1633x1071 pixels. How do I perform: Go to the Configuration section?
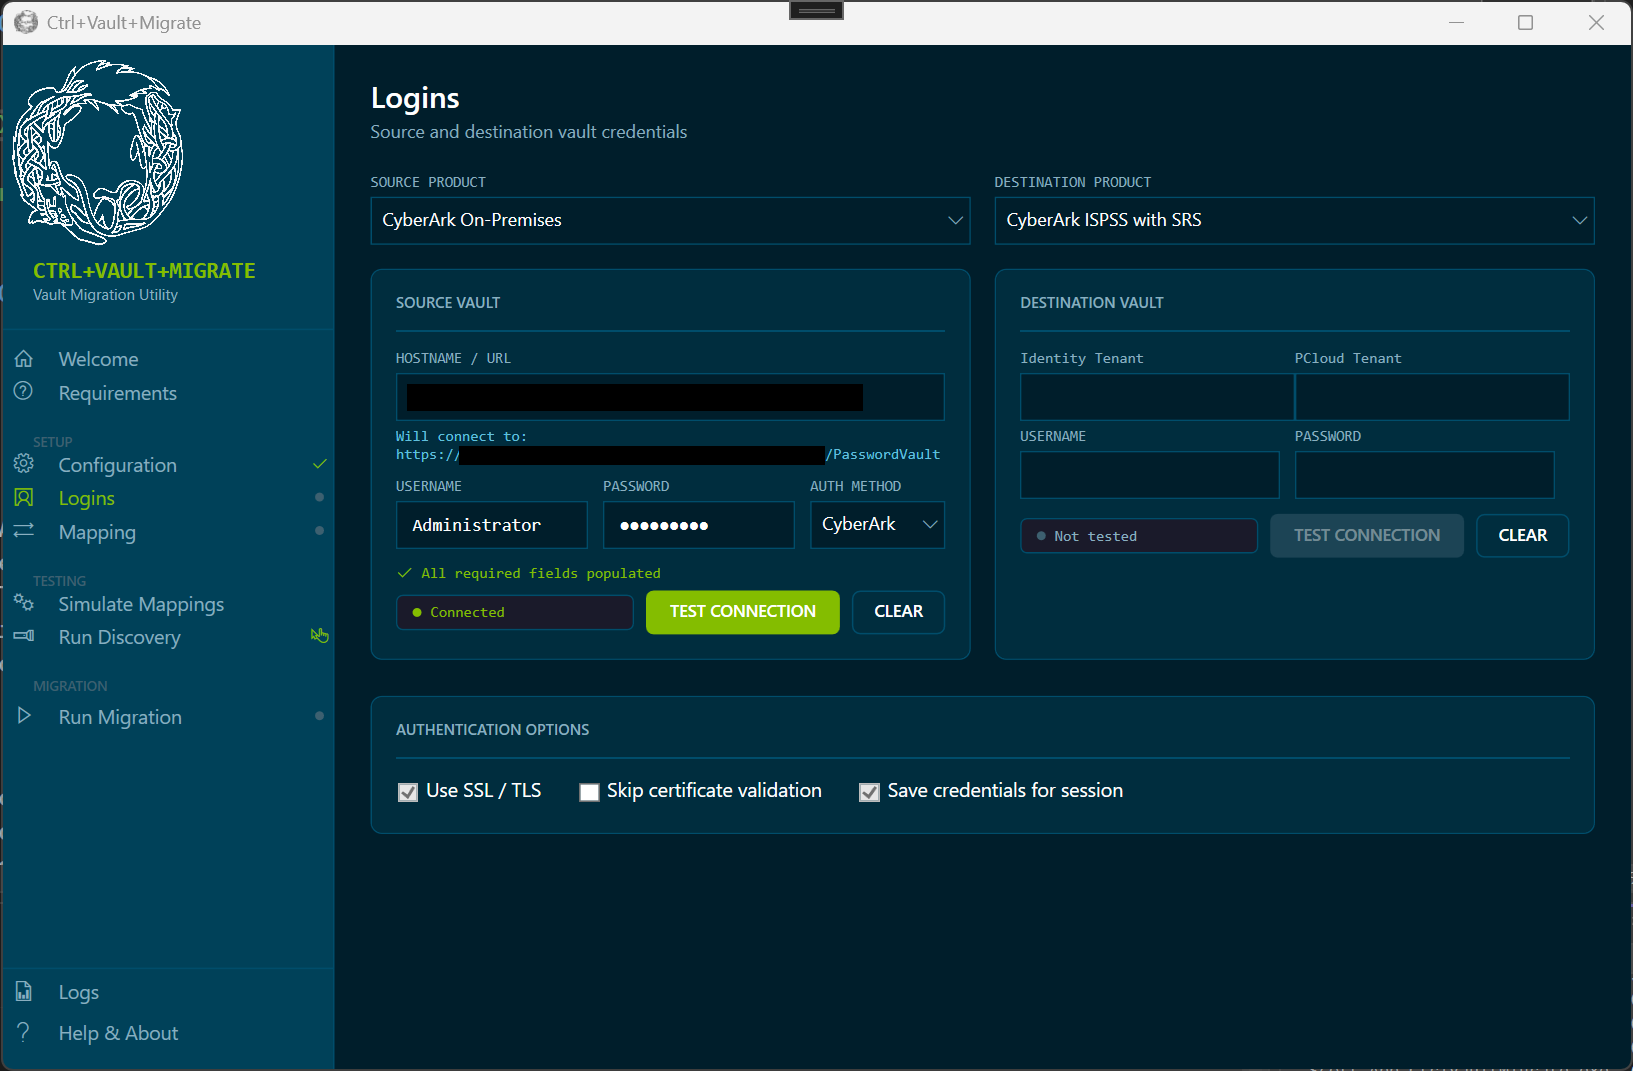(117, 465)
